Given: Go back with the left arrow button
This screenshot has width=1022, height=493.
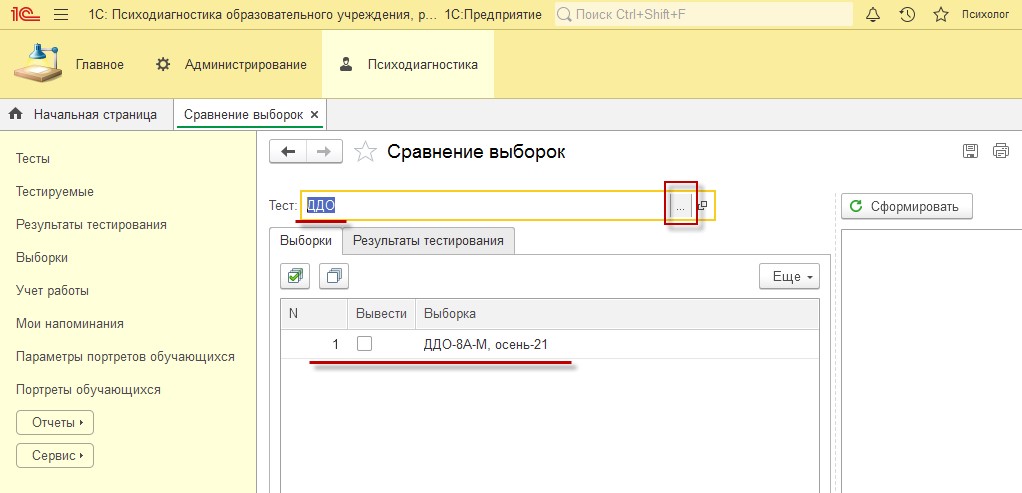Looking at the screenshot, I should pos(287,152).
